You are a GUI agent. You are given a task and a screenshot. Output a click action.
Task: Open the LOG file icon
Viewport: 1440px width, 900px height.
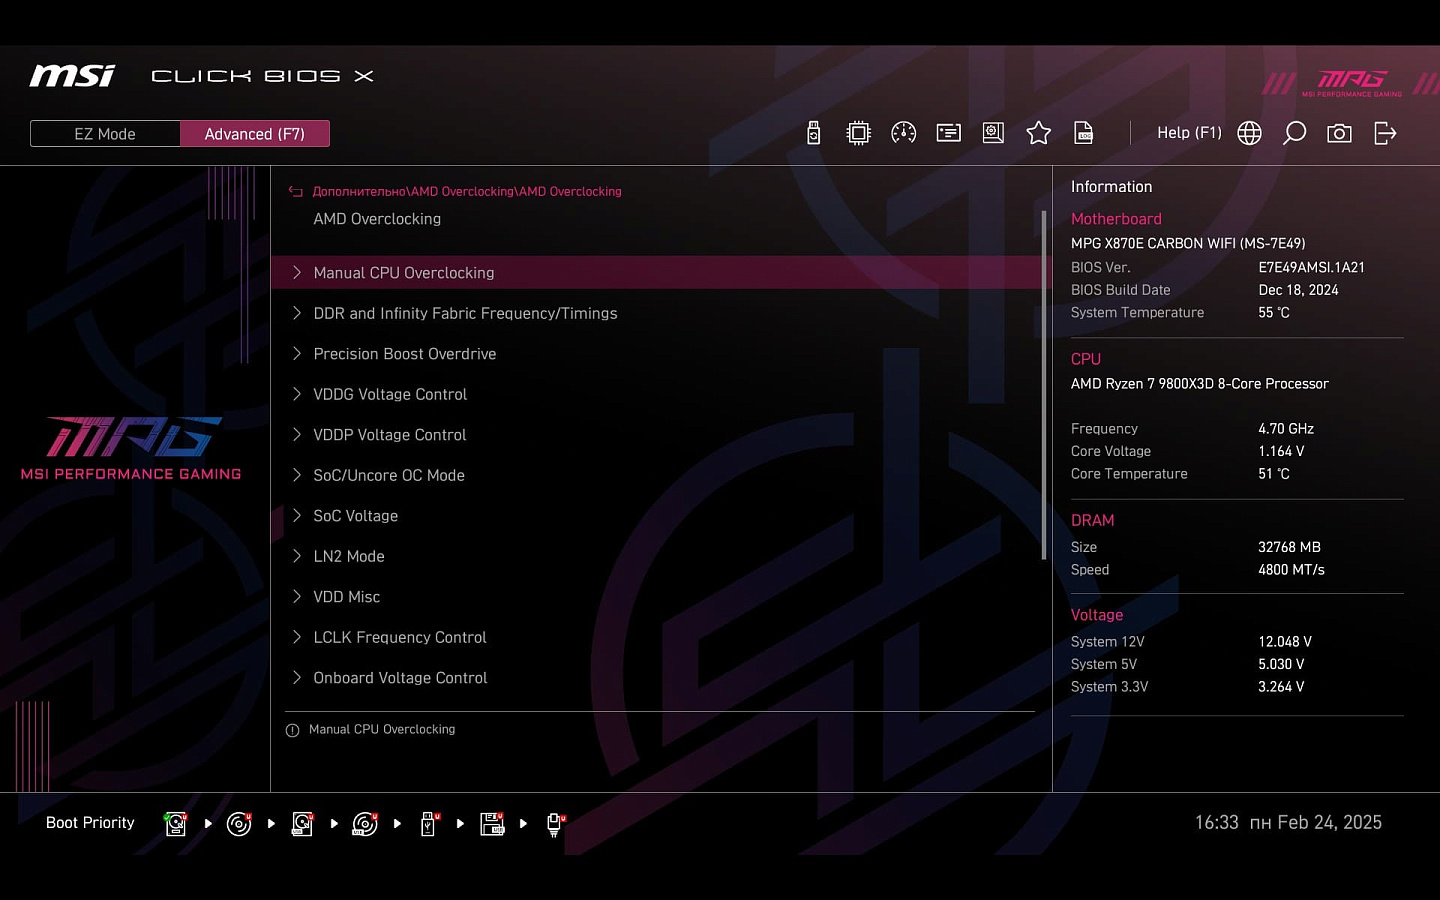coord(1083,133)
